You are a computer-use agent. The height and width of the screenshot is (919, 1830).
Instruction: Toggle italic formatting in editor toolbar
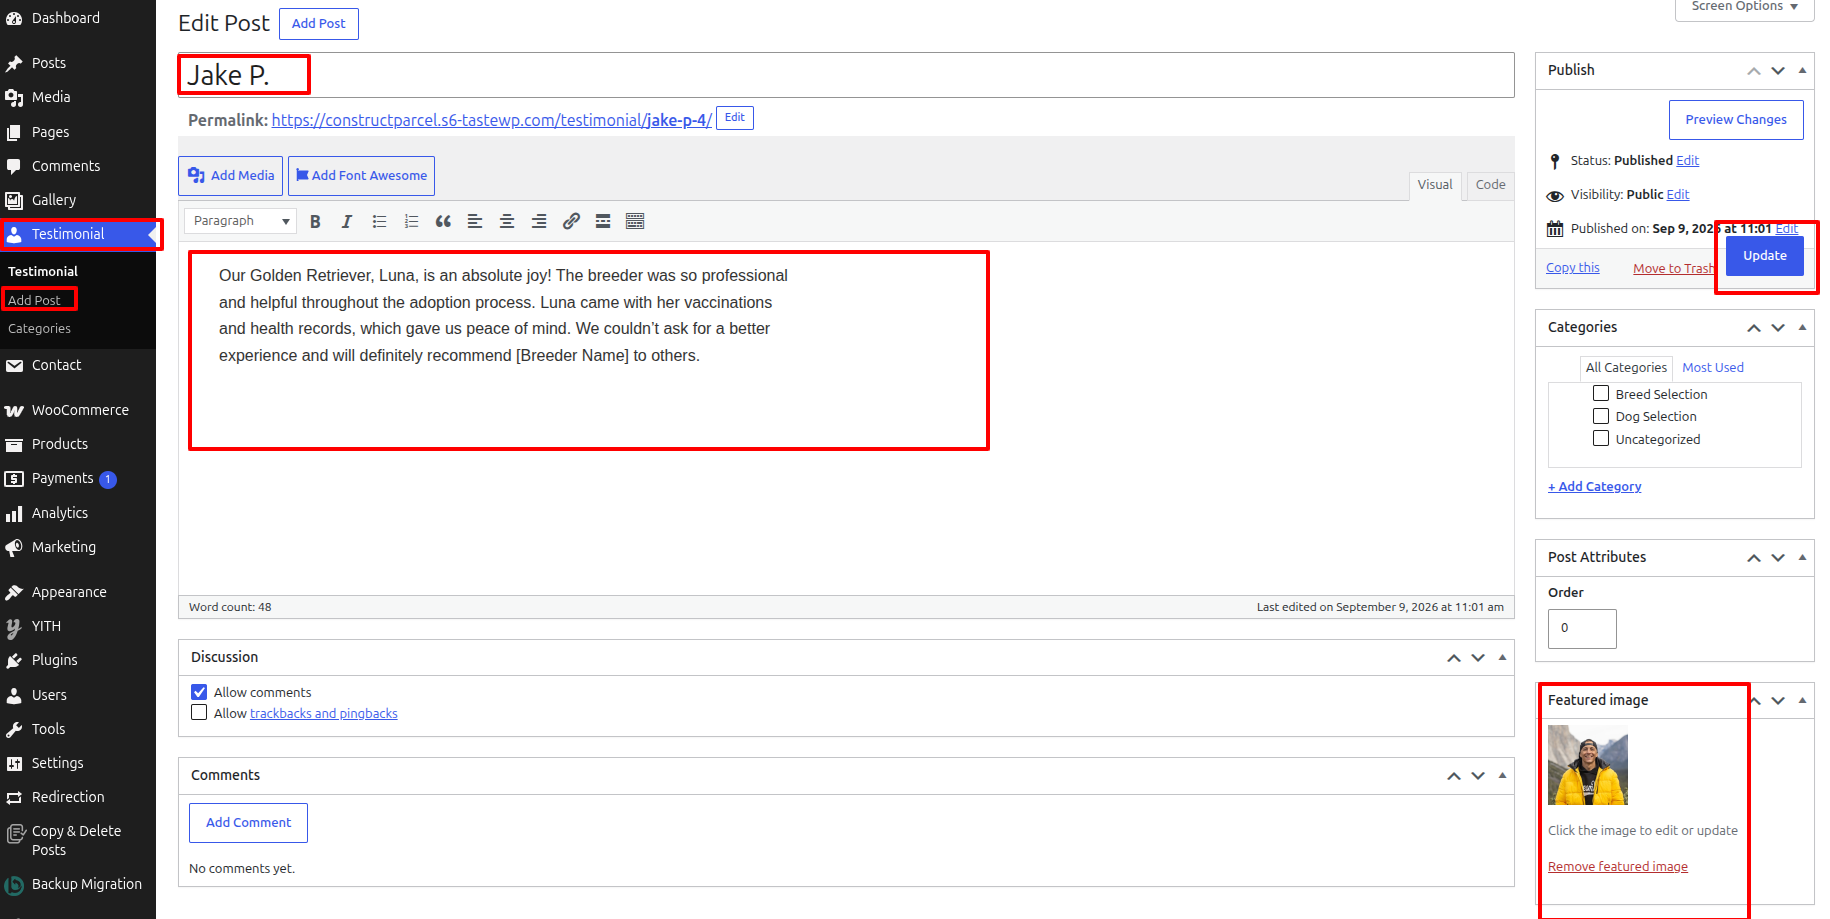[x=347, y=221]
